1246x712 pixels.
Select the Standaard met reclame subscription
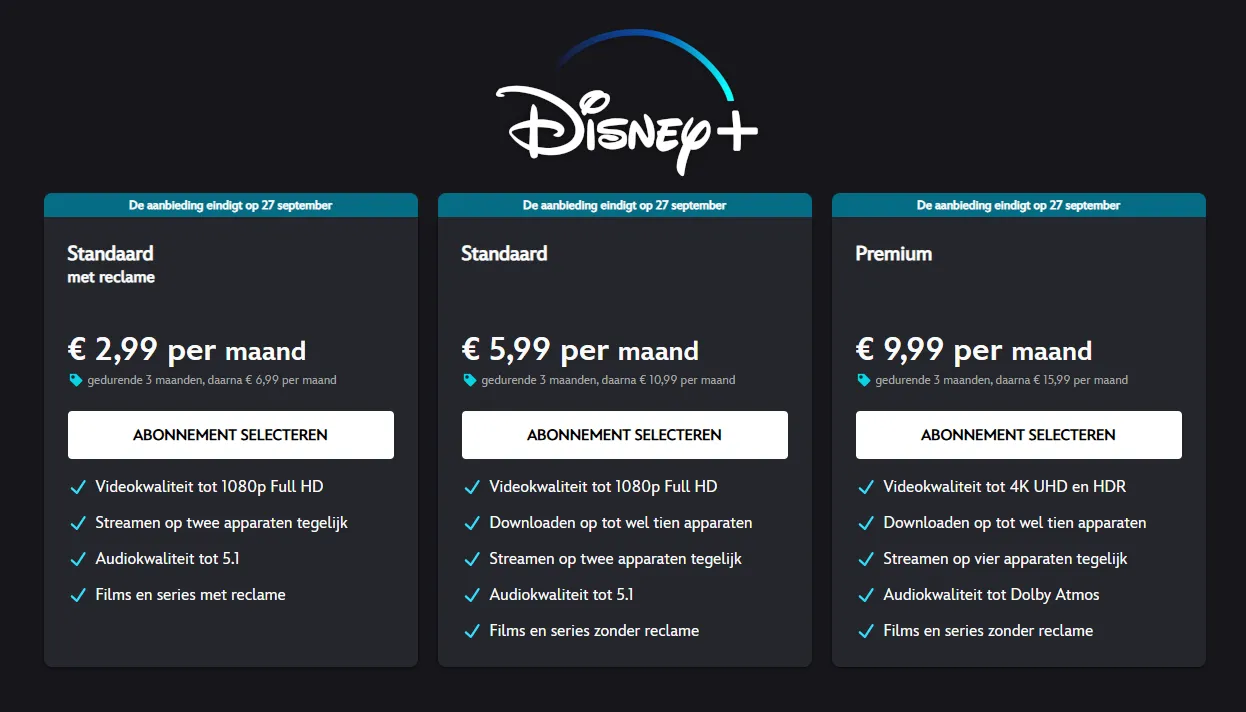point(230,435)
